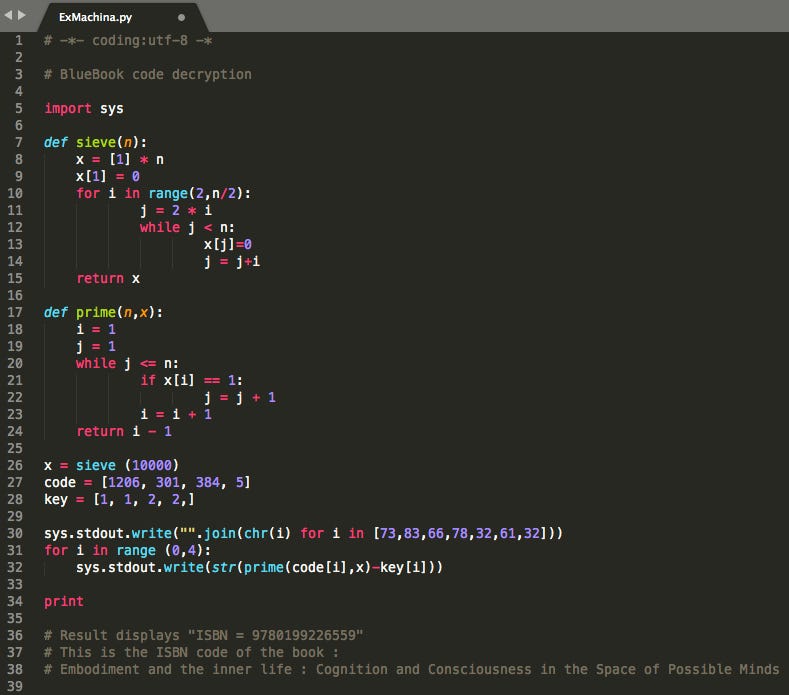The width and height of the screenshot is (789, 695).
Task: Go to previous tab with left arrow
Action: [x=8, y=15]
